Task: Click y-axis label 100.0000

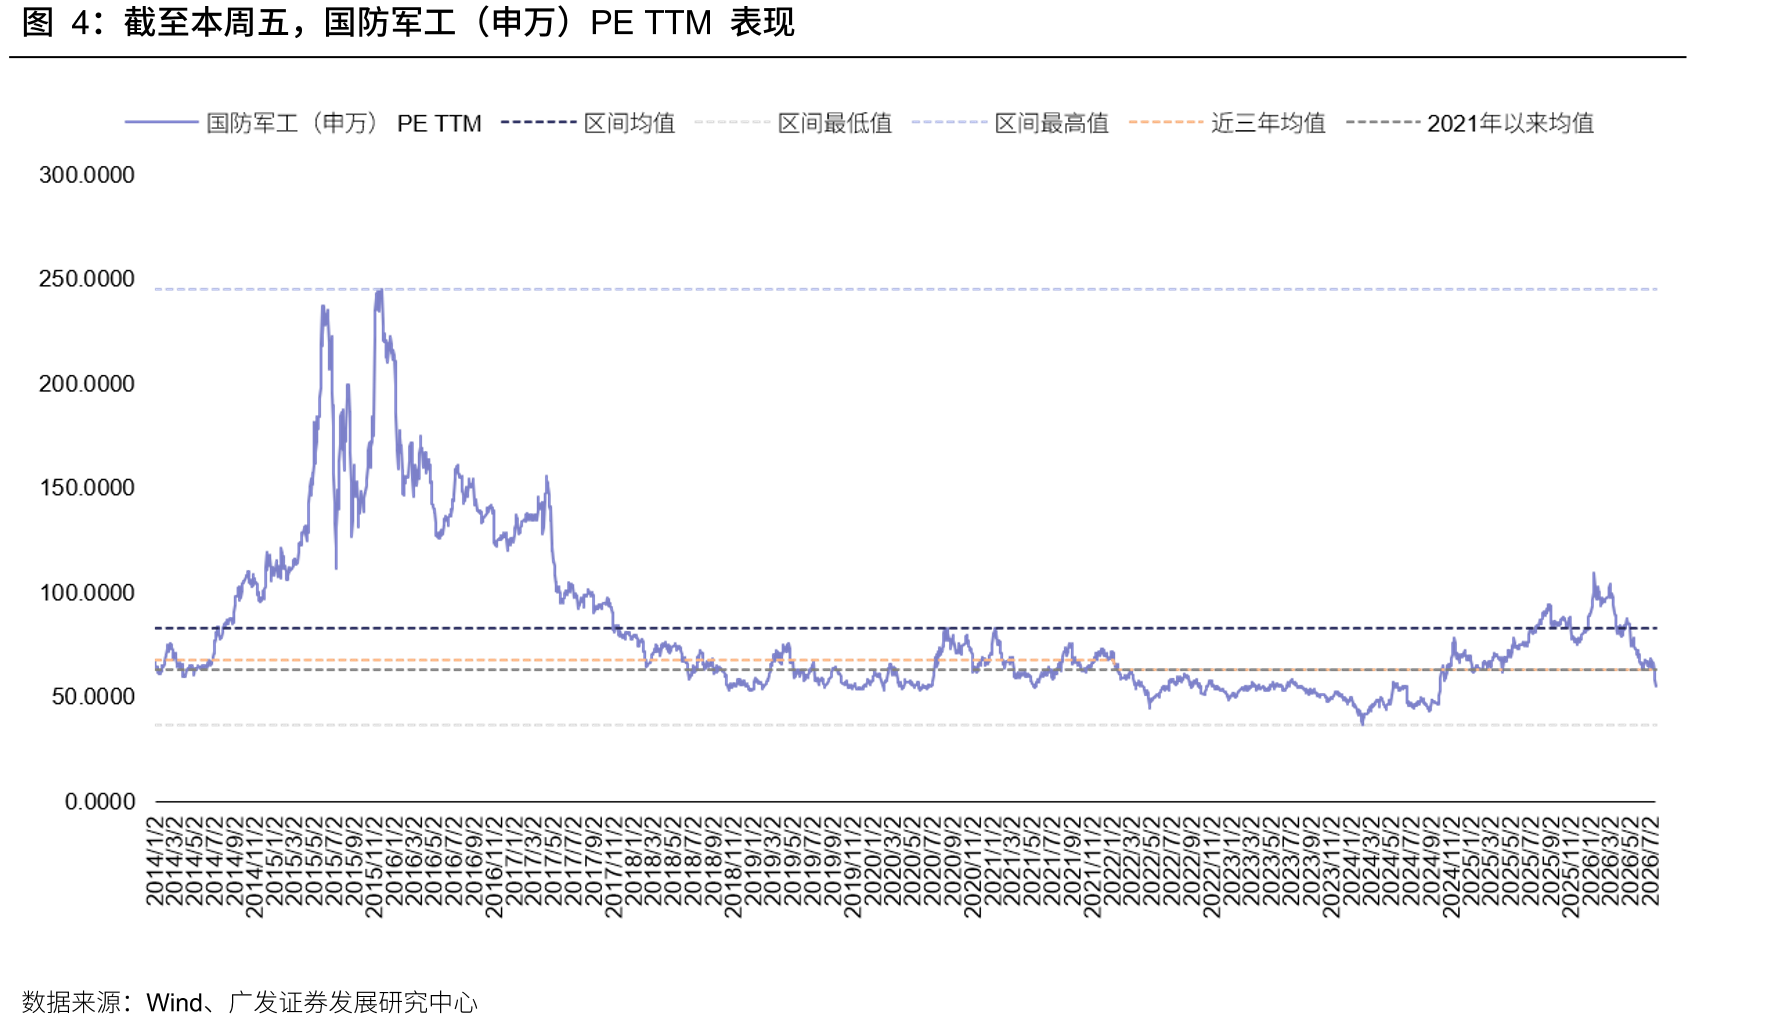Action: (86, 593)
